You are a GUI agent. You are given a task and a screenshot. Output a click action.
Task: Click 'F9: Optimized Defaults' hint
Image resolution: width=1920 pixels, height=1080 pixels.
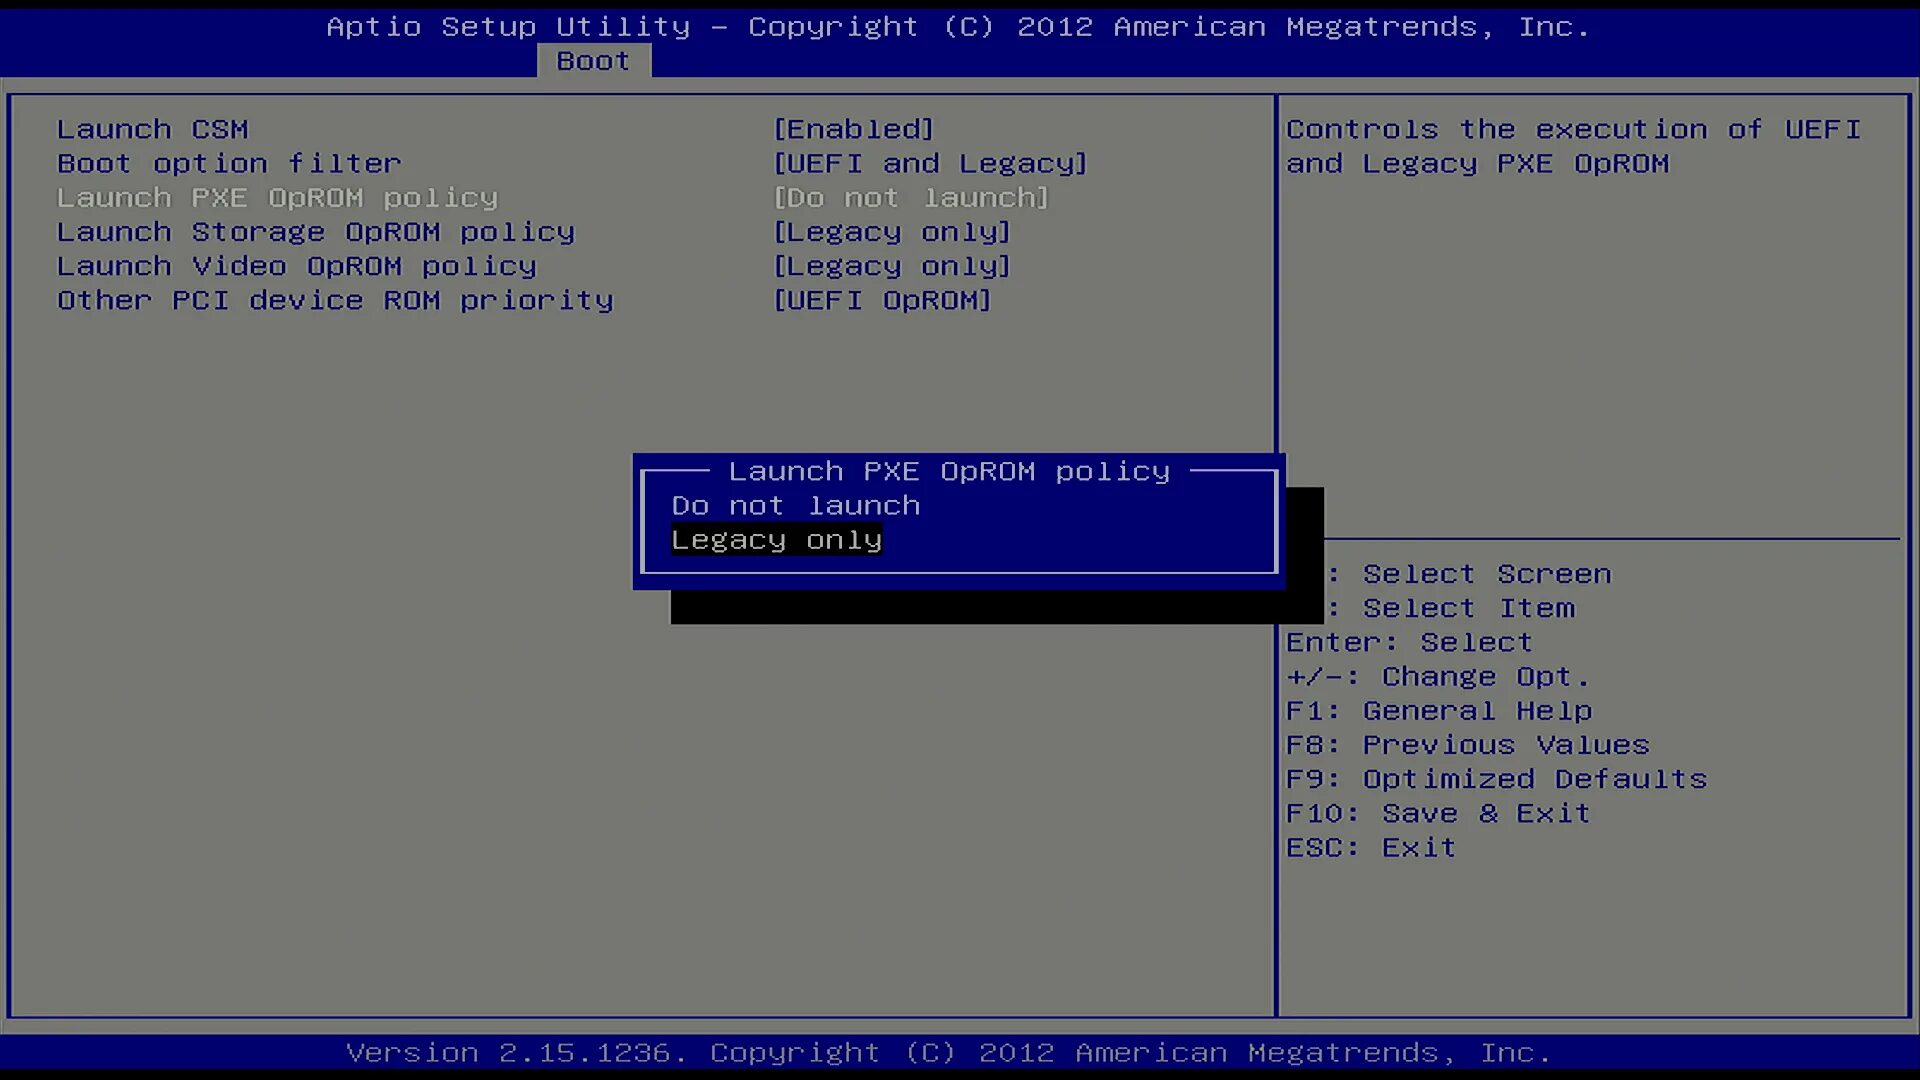[x=1496, y=779]
